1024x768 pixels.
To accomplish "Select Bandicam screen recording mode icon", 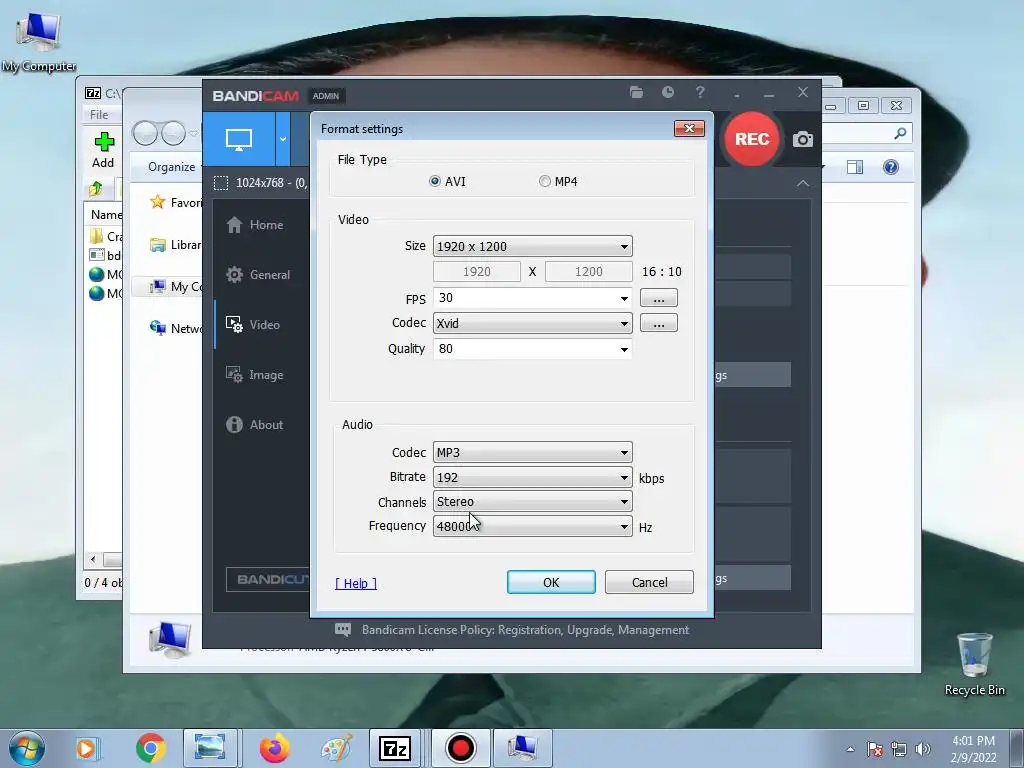I will point(239,138).
